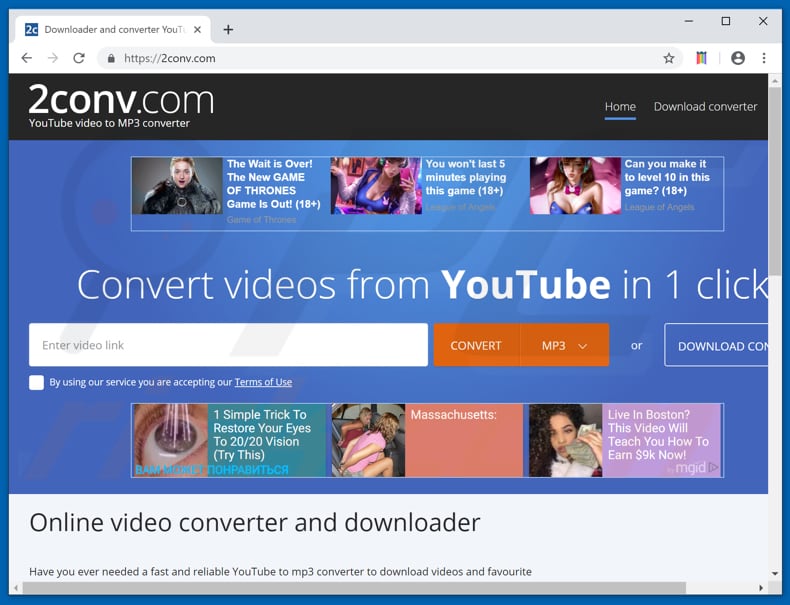Click the 2c favicon on the tab
Viewport: 790px width, 605px height.
tap(31, 30)
